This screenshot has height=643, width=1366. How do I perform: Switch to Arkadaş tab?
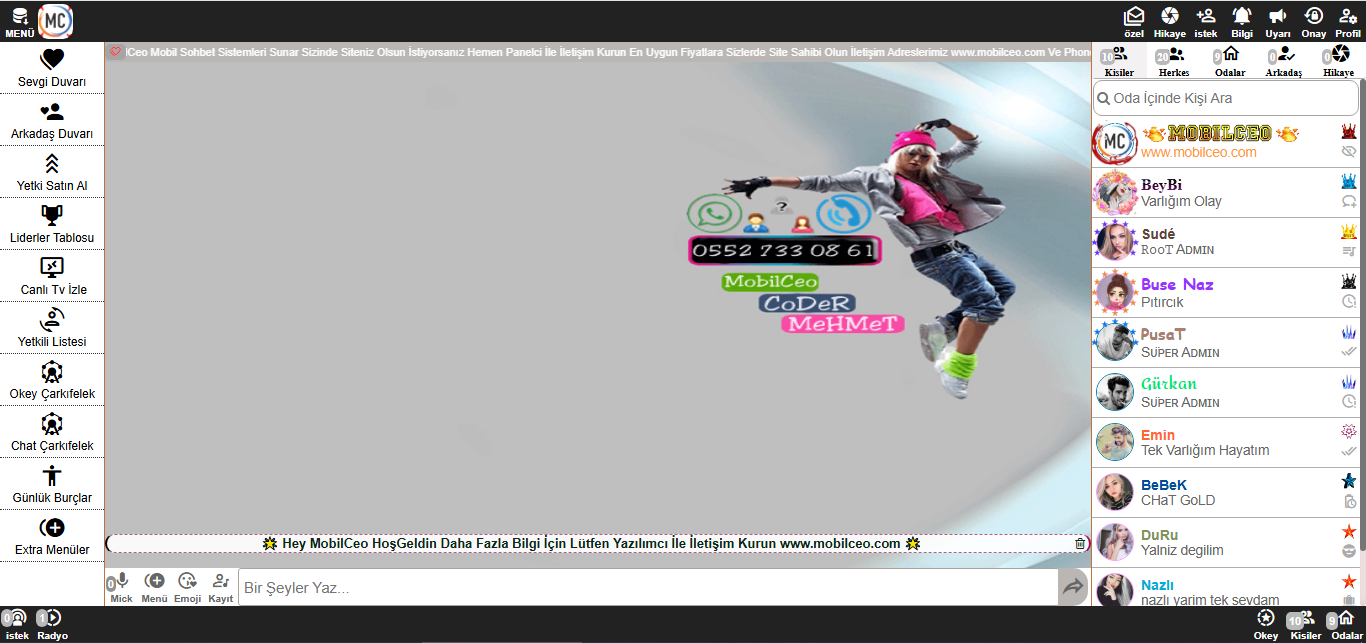pyautogui.click(x=1283, y=61)
